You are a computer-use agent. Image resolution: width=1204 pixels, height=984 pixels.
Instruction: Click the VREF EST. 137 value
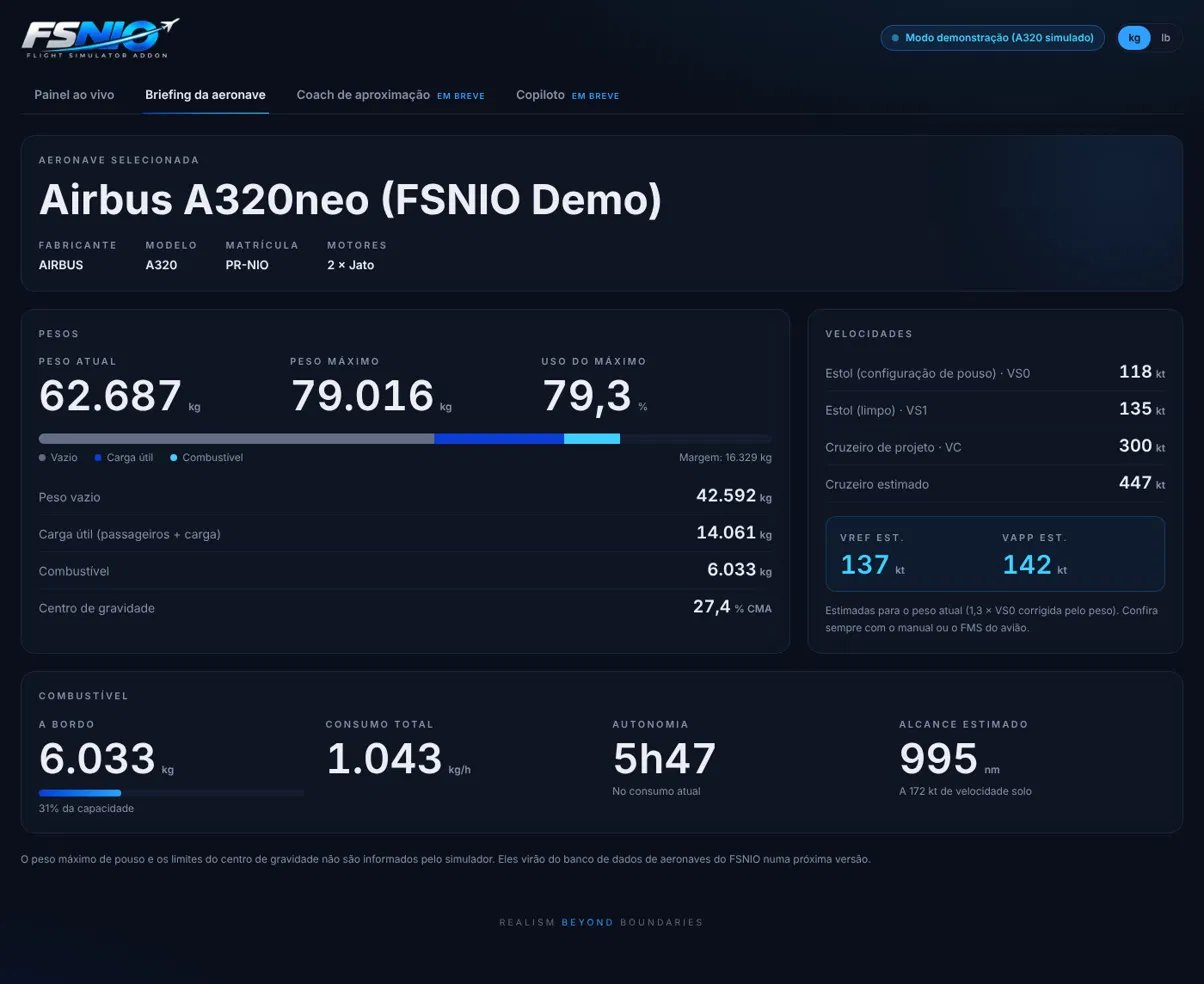tap(865, 565)
